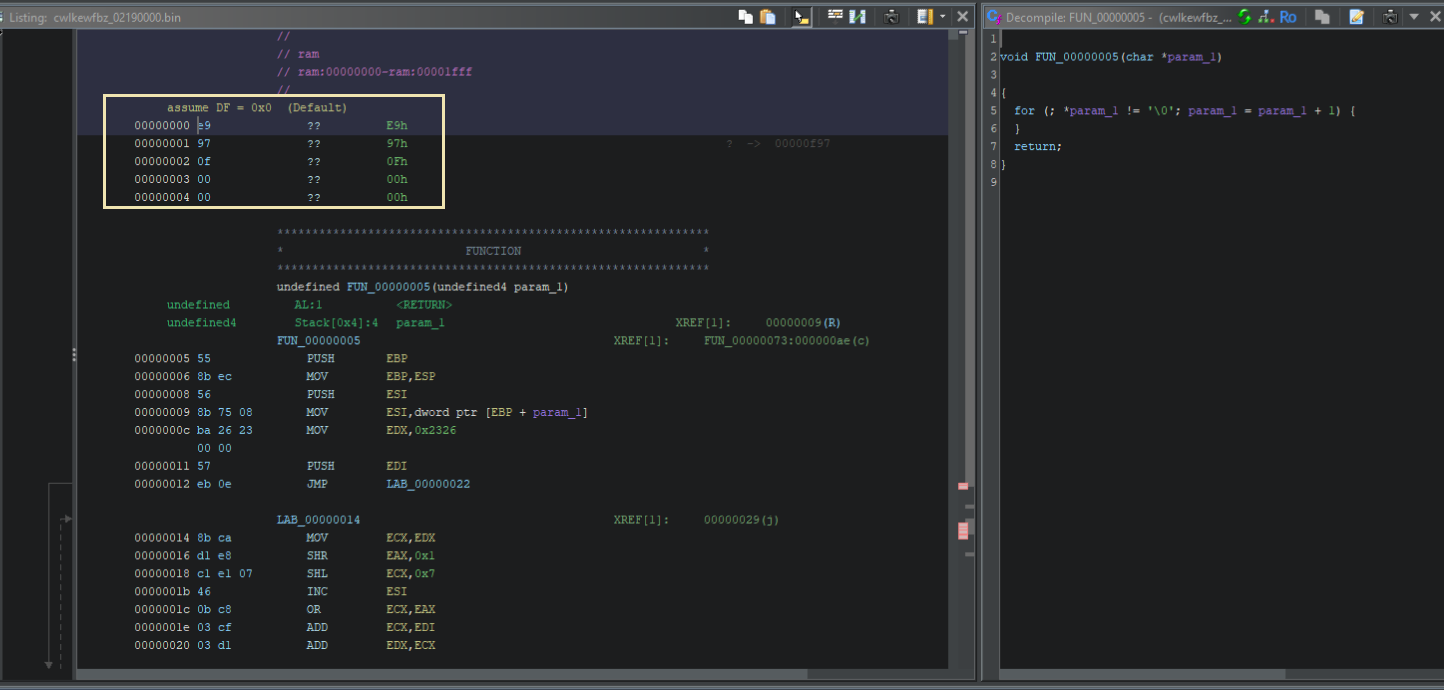Take a Decompile snapshot with camera icon

coord(1390,17)
